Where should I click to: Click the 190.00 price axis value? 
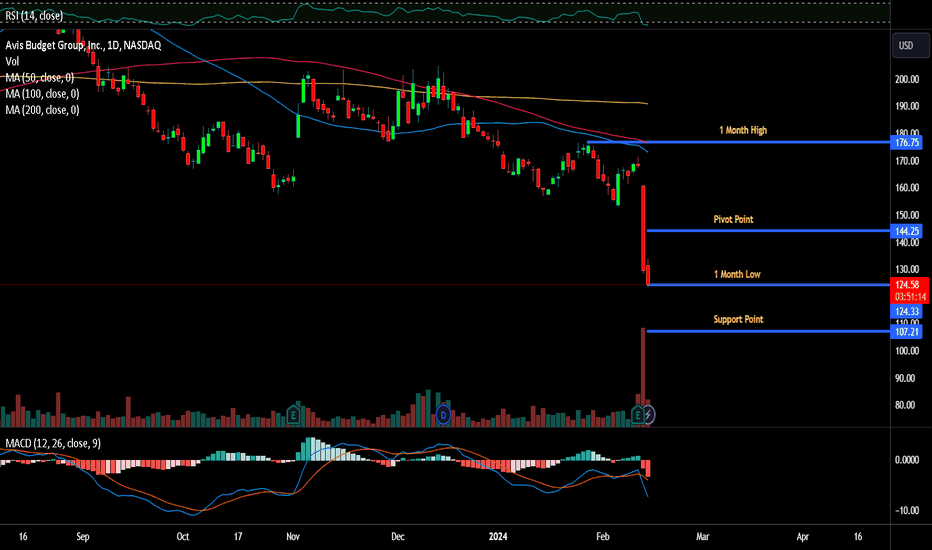click(x=907, y=106)
